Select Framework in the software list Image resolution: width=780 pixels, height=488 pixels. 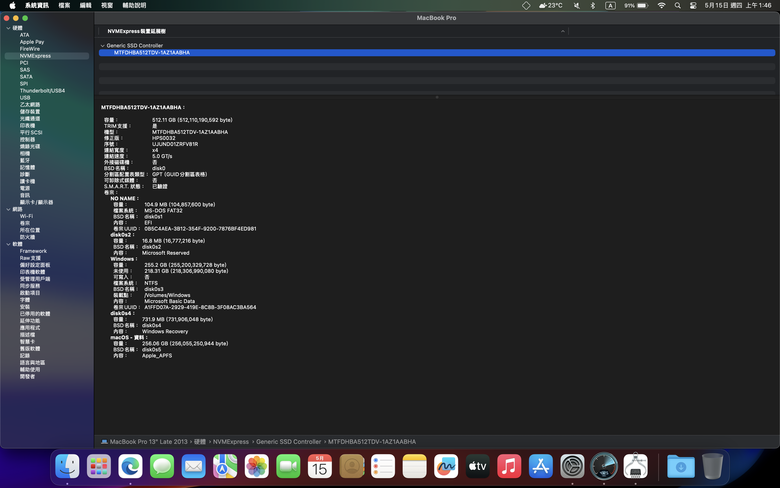(x=33, y=251)
